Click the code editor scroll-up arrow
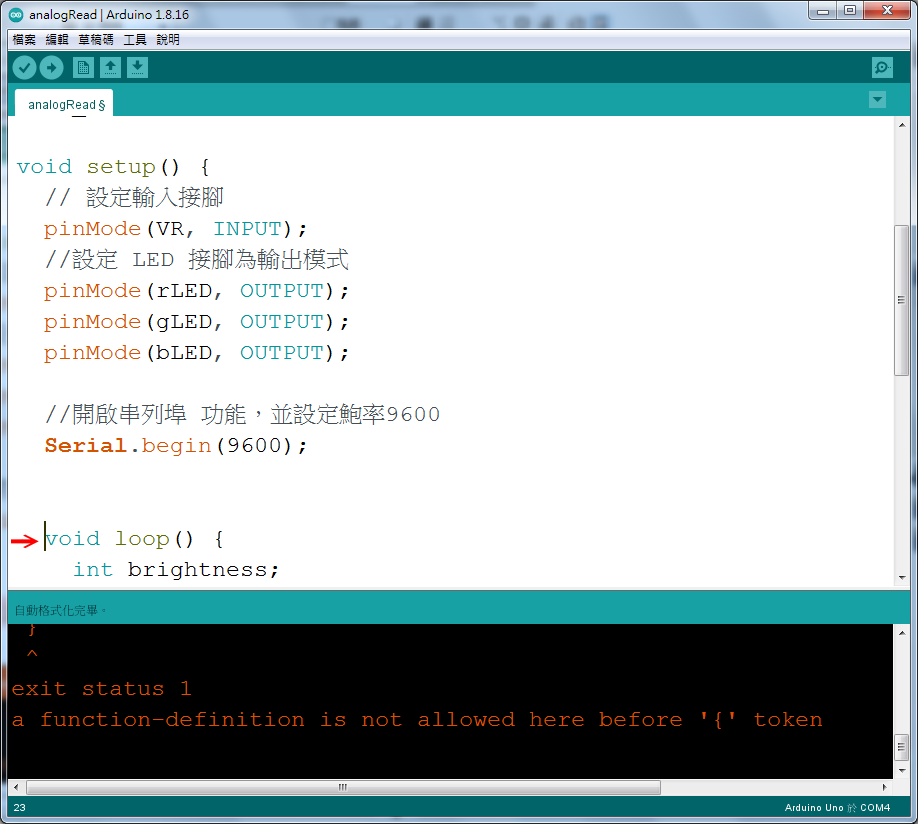The height and width of the screenshot is (824, 918). coord(902,125)
